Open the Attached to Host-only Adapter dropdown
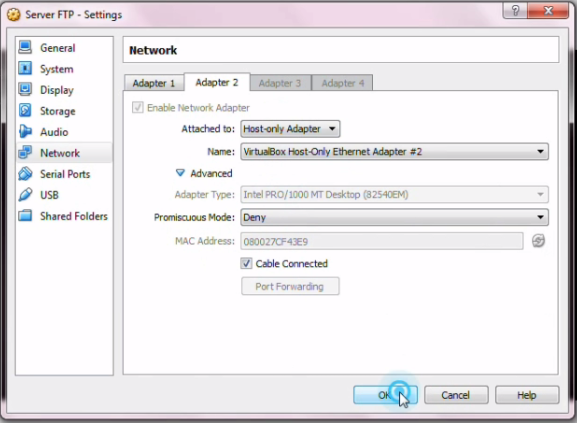577x423 pixels. [x=290, y=129]
